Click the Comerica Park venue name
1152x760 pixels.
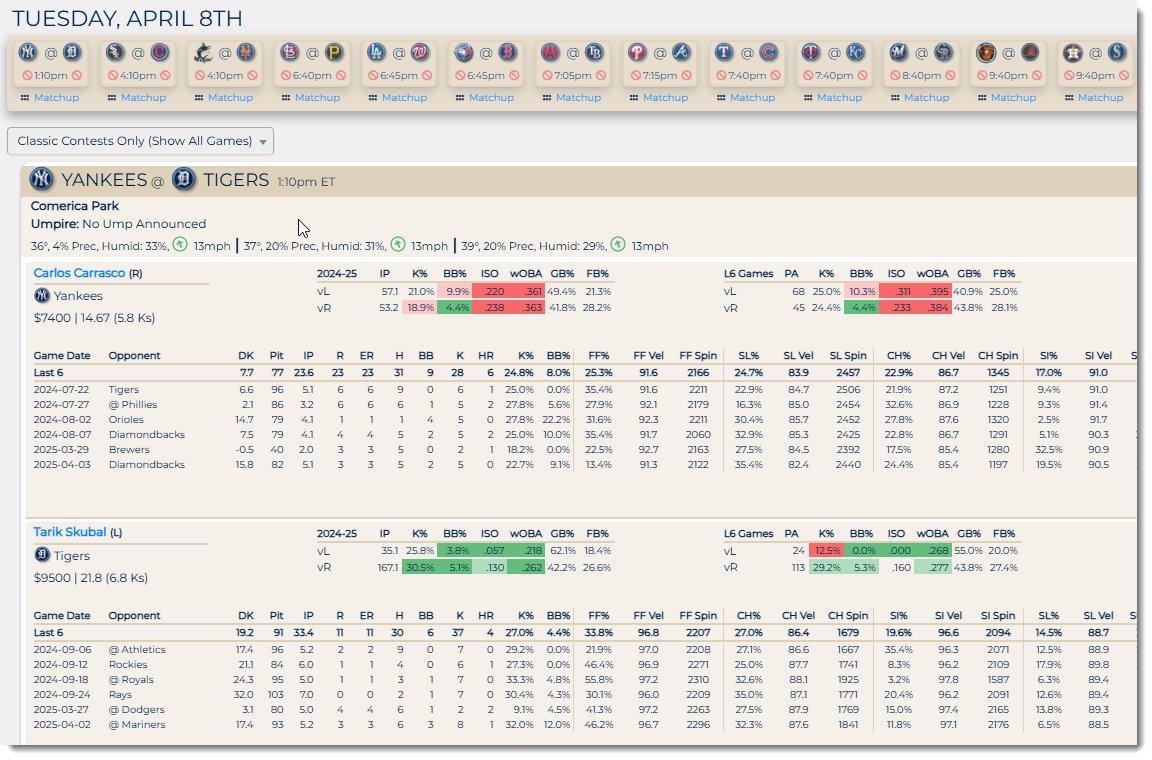click(x=75, y=206)
